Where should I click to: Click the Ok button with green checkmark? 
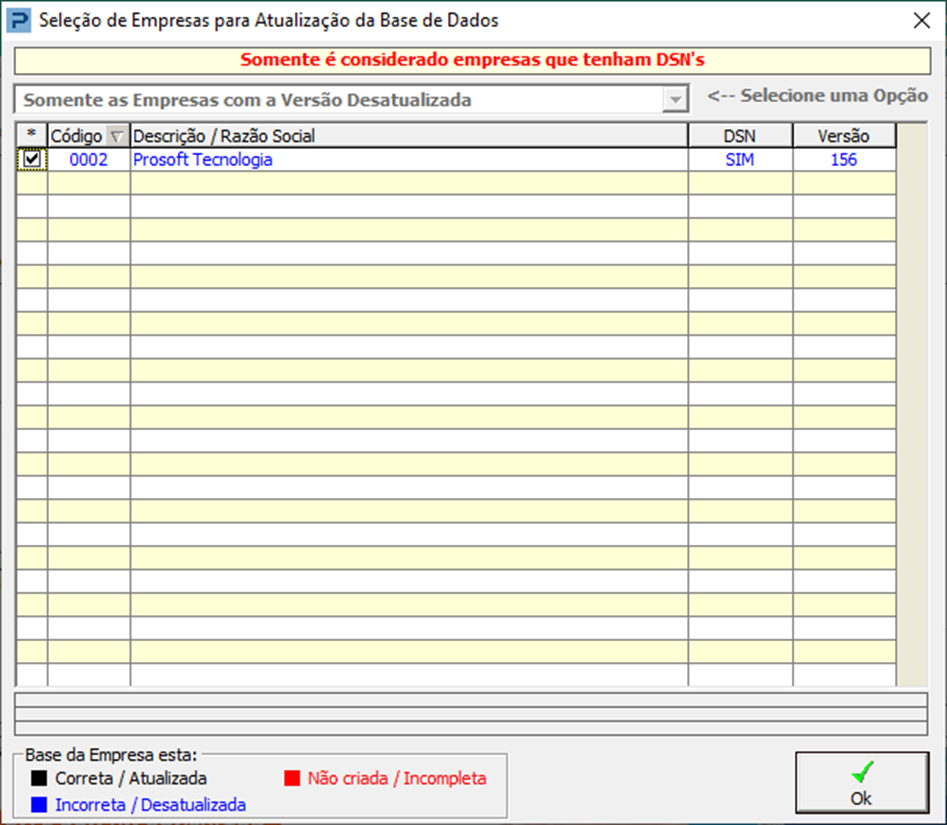(x=861, y=782)
